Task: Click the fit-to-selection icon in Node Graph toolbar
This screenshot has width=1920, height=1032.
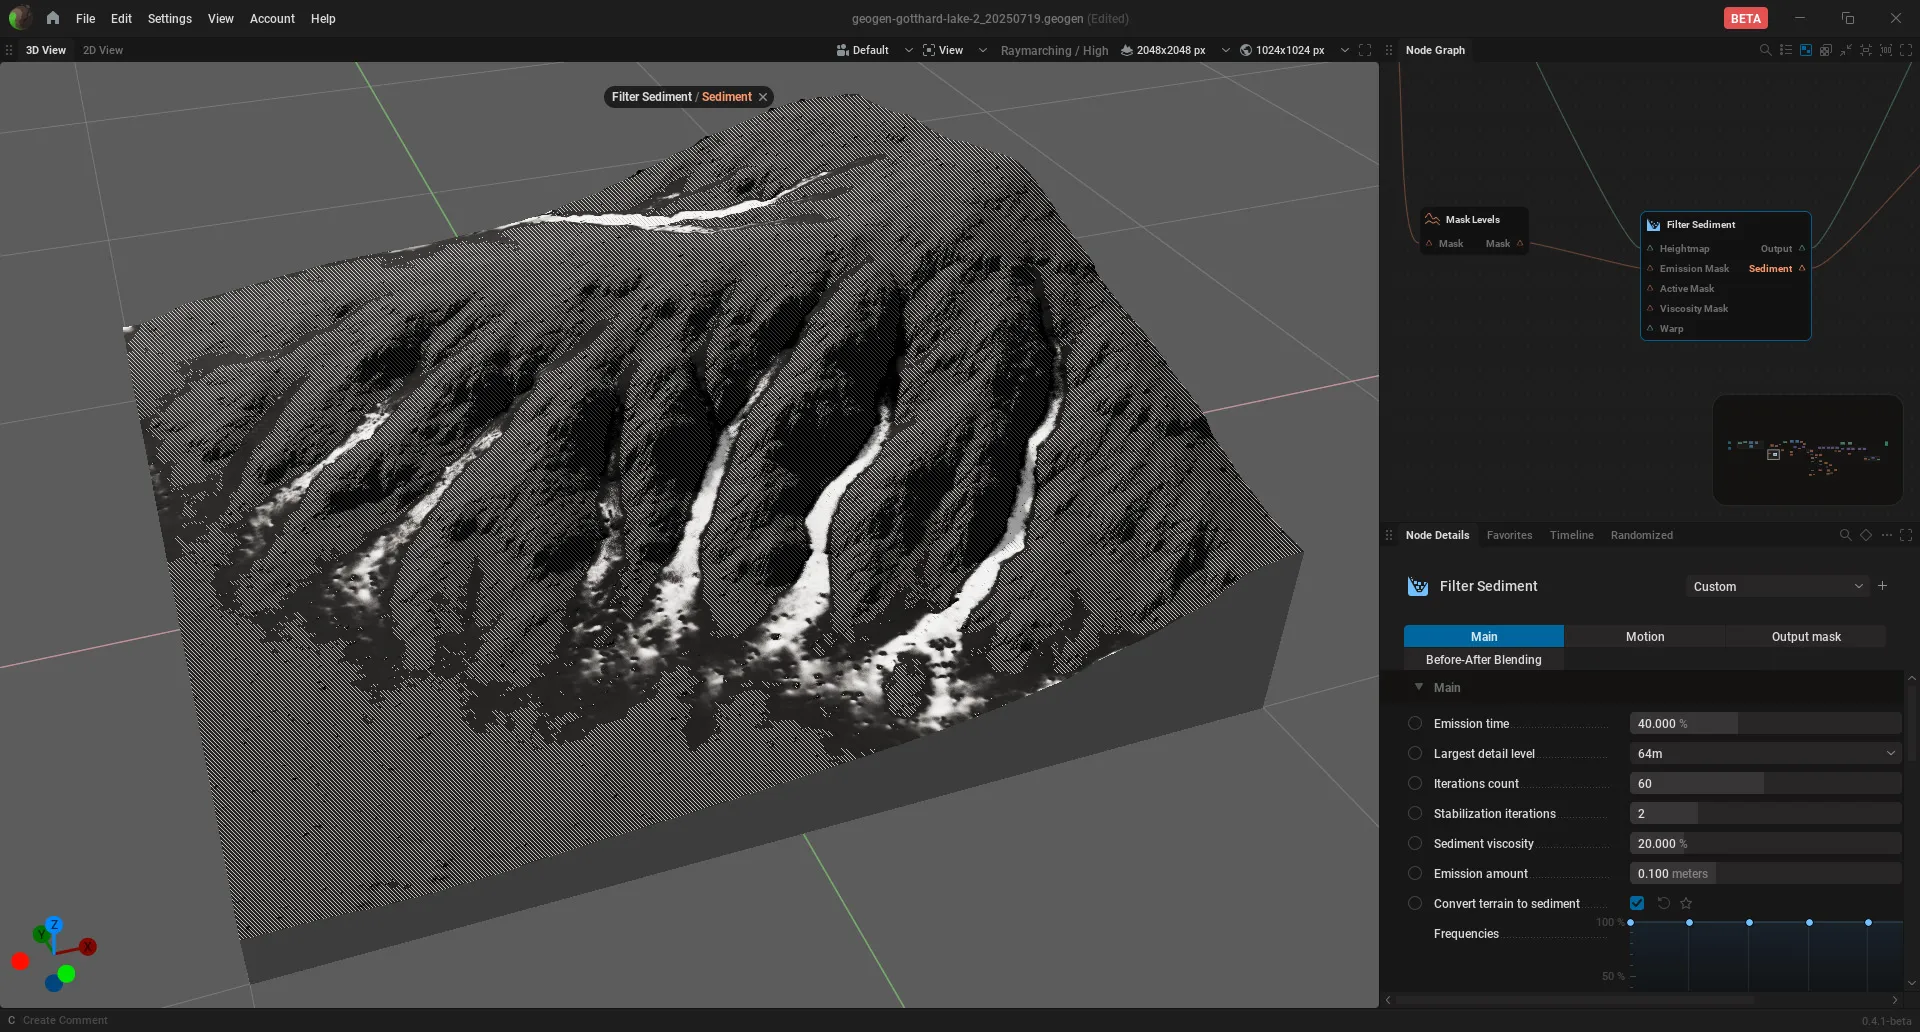Action: 1866,50
